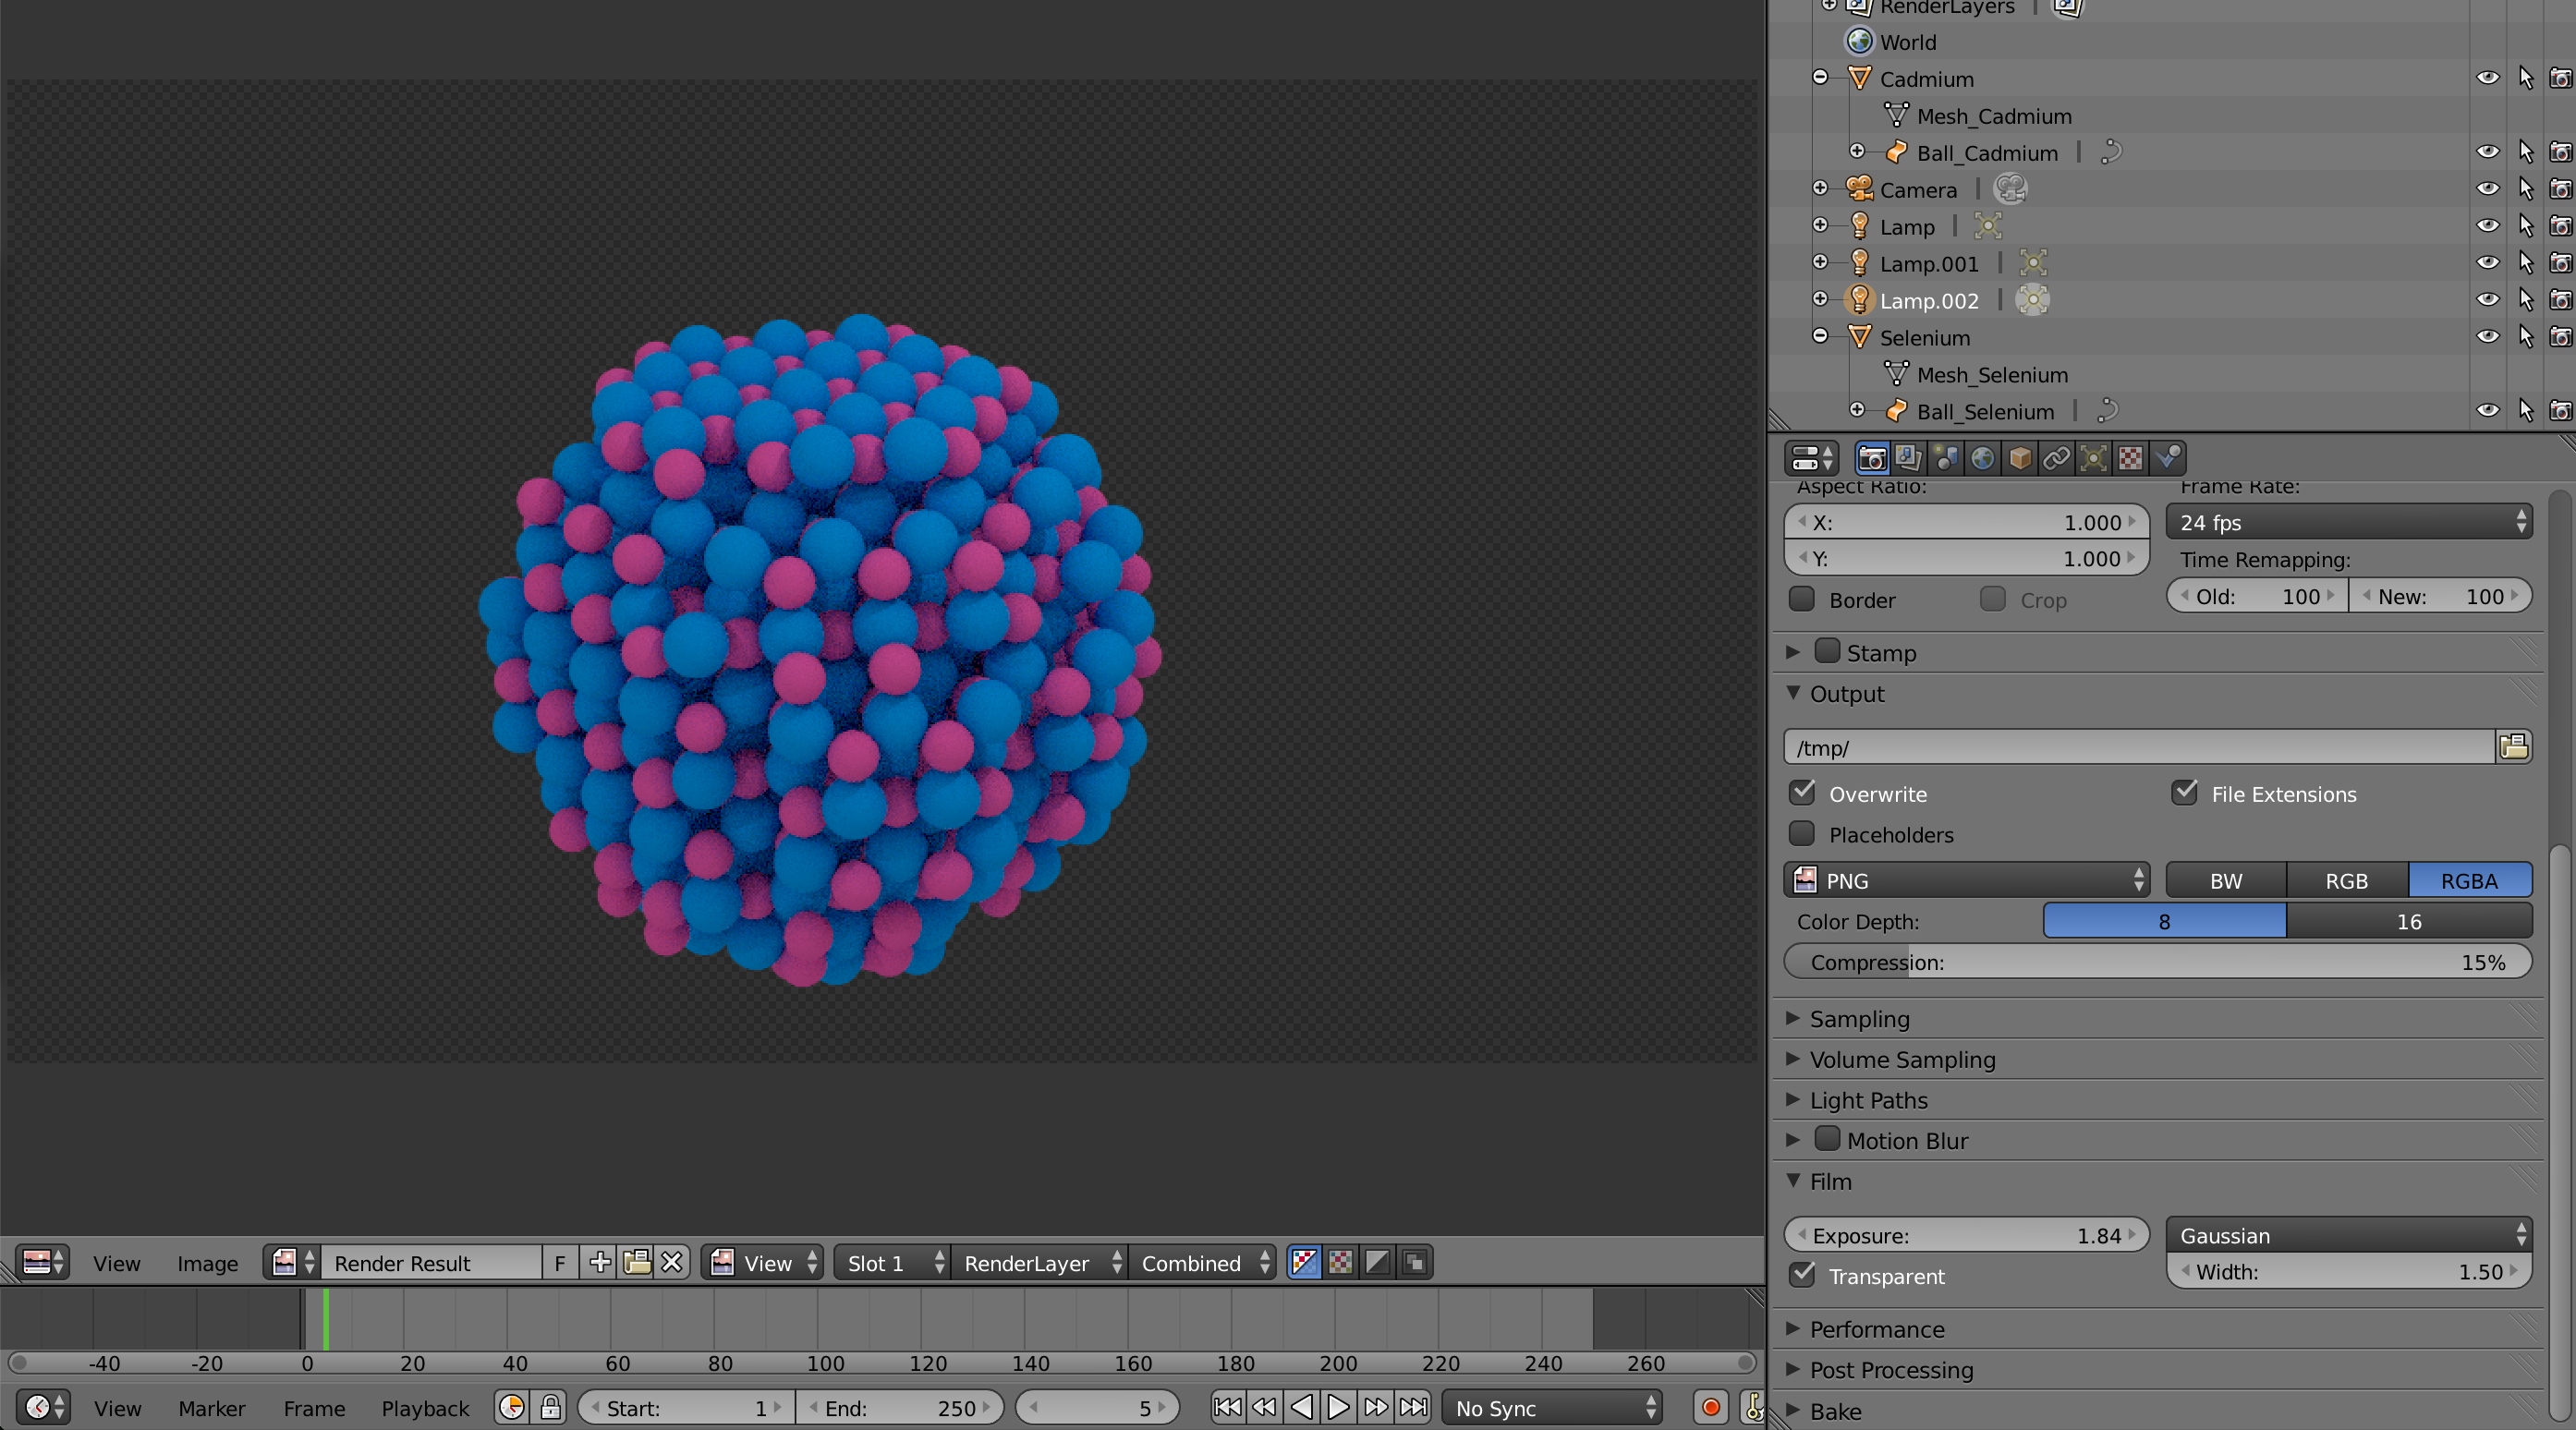The width and height of the screenshot is (2576, 1430).
Task: Open the Physics properties tab icon
Action: (2168, 458)
